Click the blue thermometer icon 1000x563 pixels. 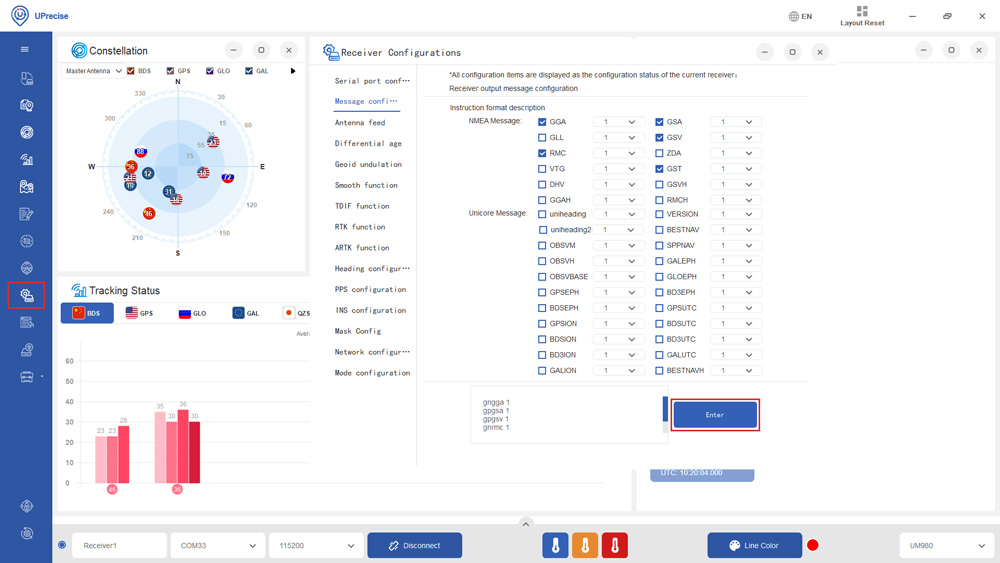[555, 545]
